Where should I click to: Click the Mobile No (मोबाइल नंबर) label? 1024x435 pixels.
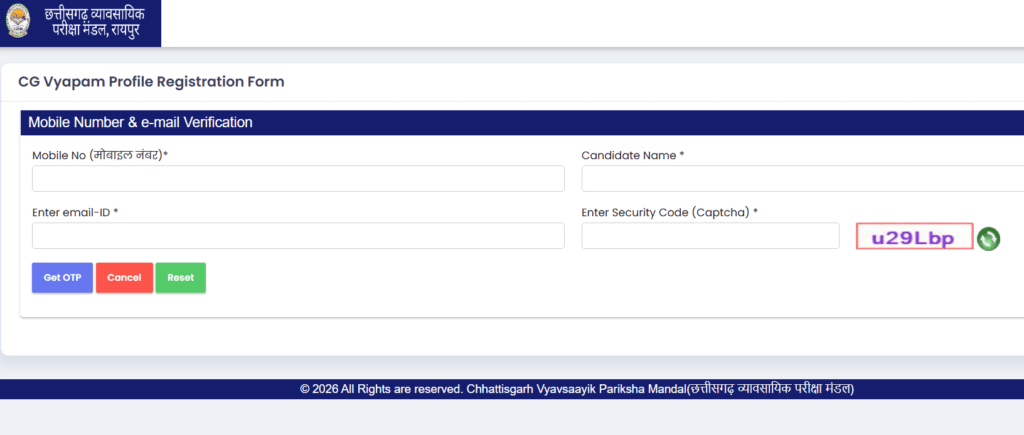click(x=100, y=155)
